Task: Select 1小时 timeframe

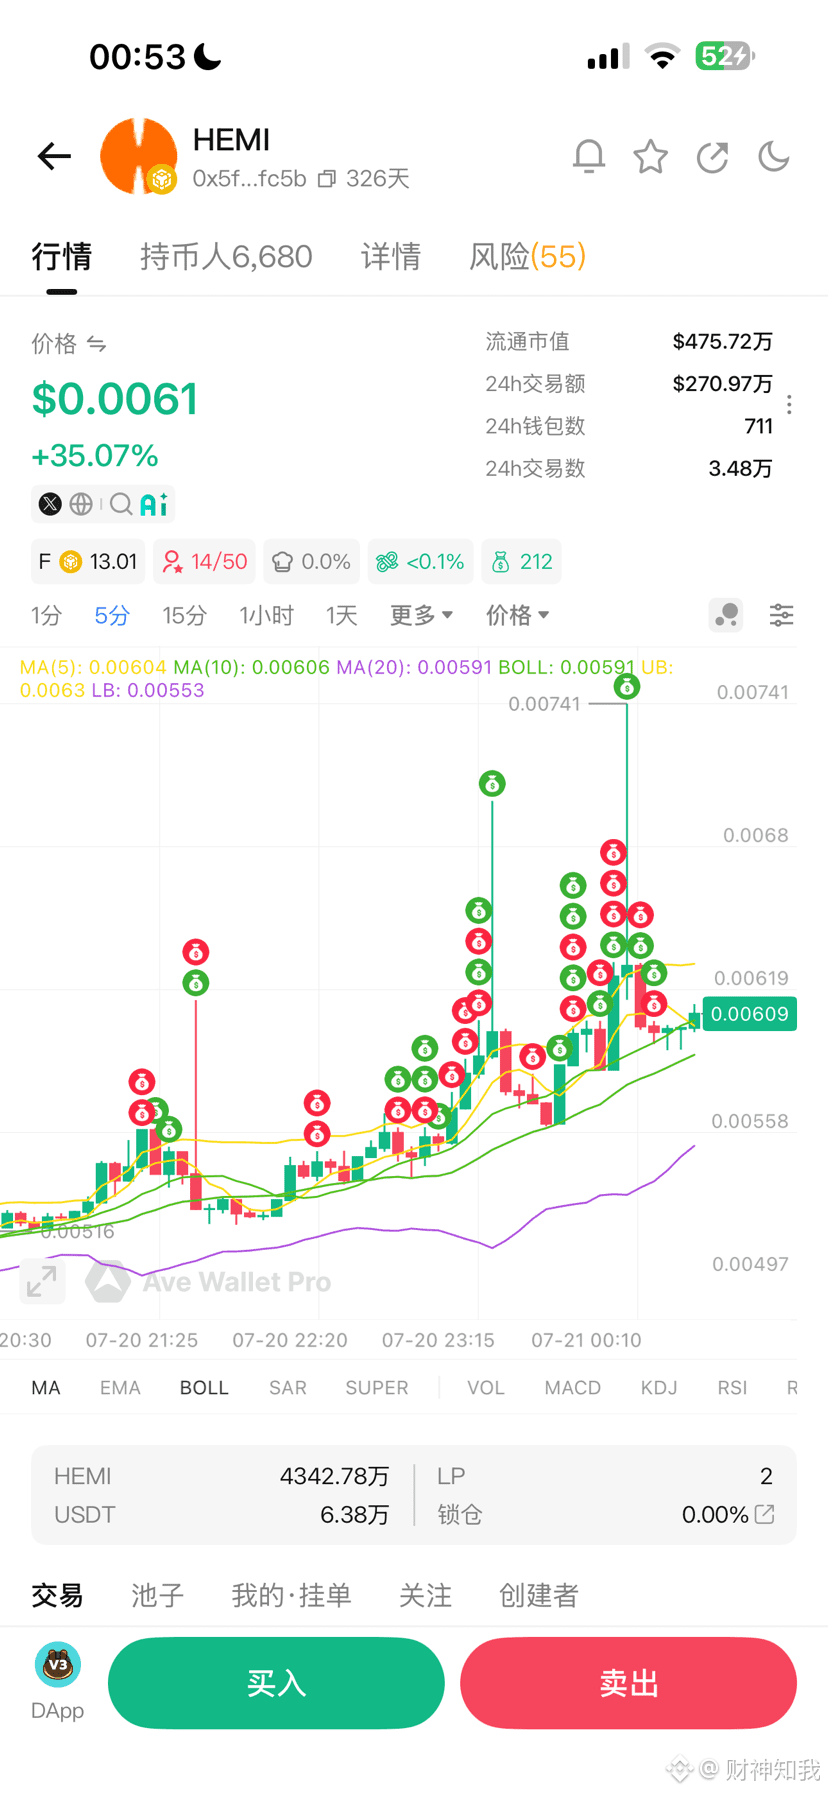Action: coord(266,615)
